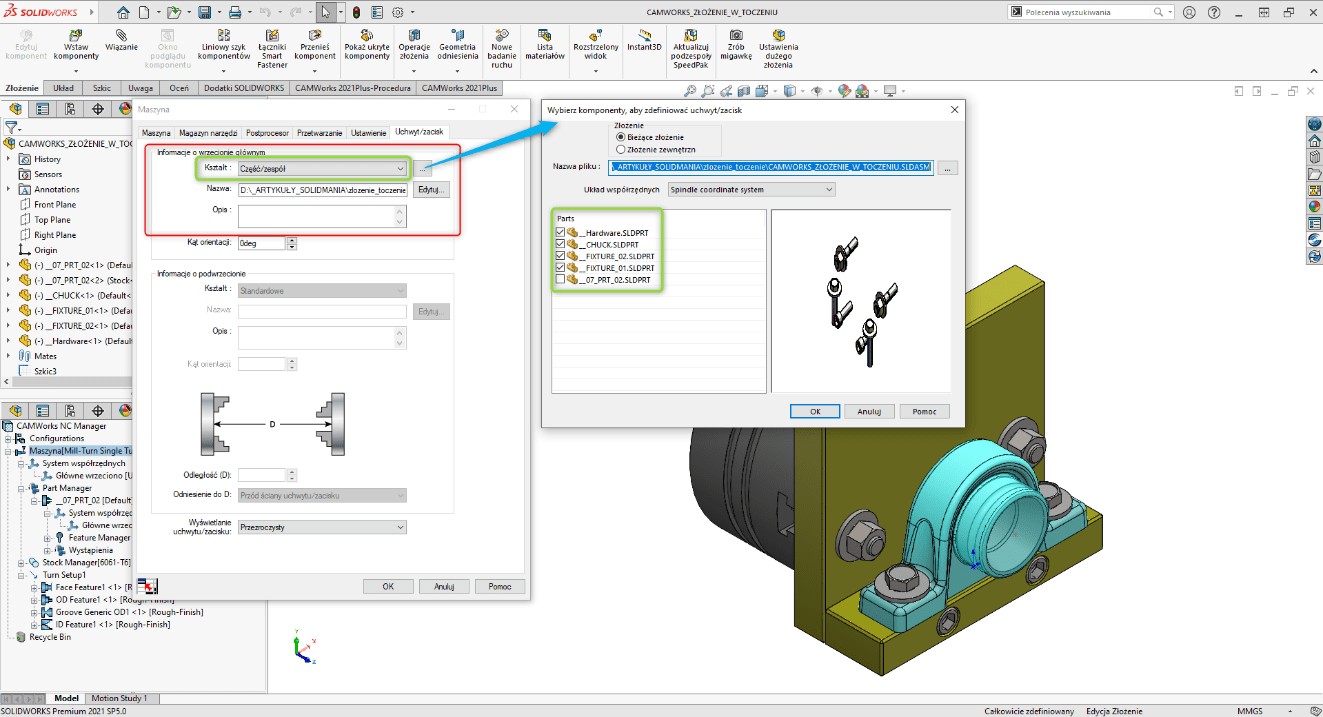Click Przenieś komponent tool
This screenshot has height=717, width=1323.
(315, 47)
